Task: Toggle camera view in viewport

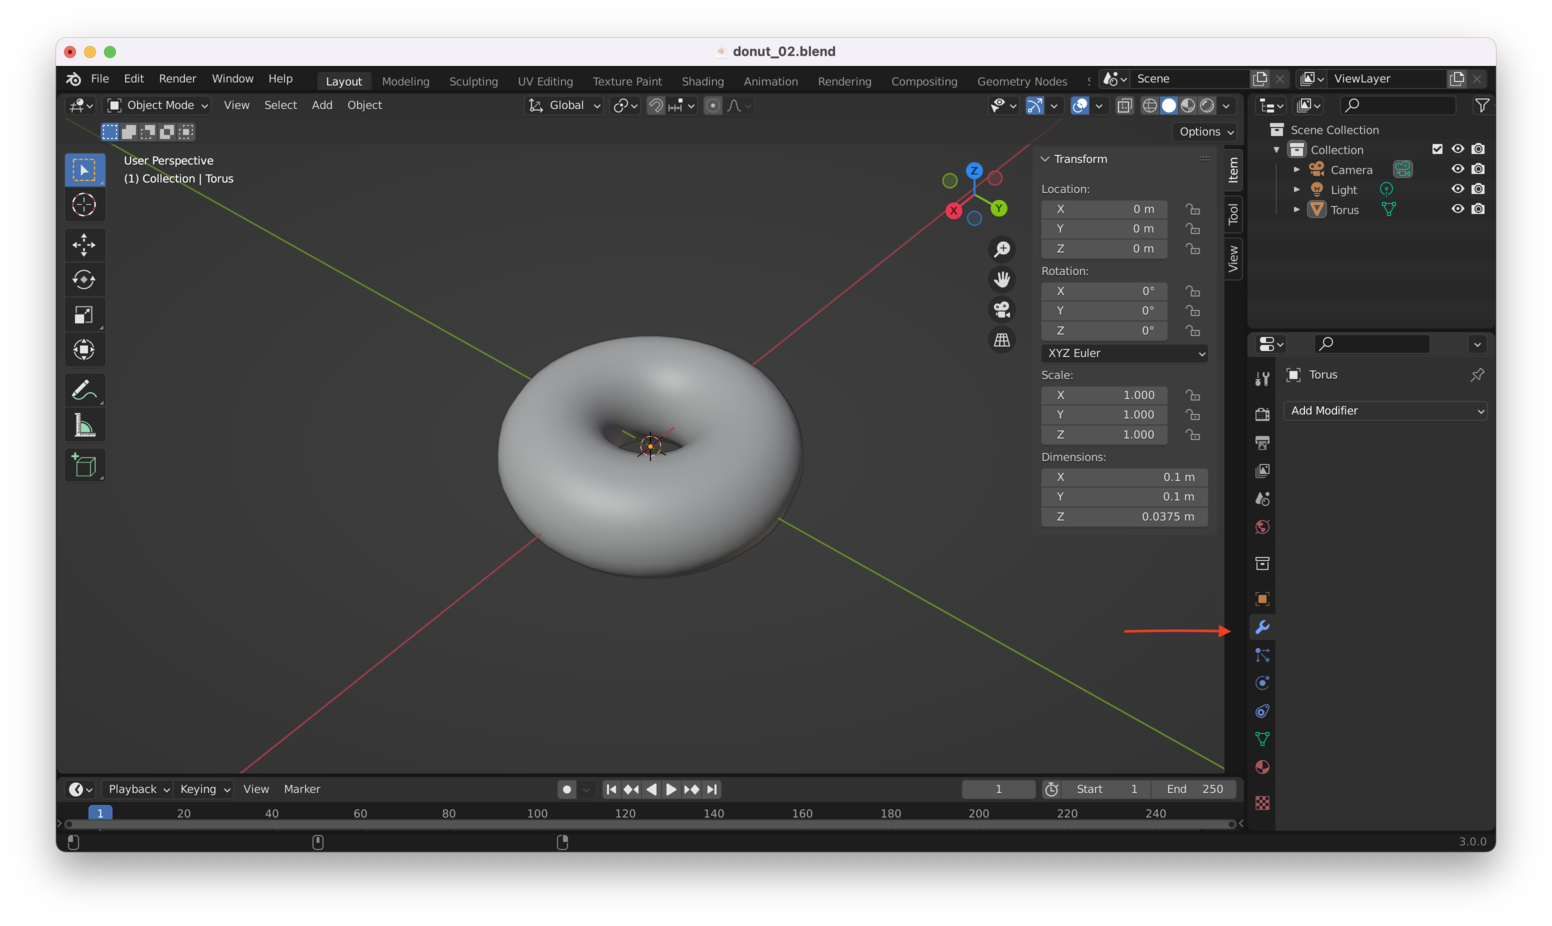Action: 1001,310
